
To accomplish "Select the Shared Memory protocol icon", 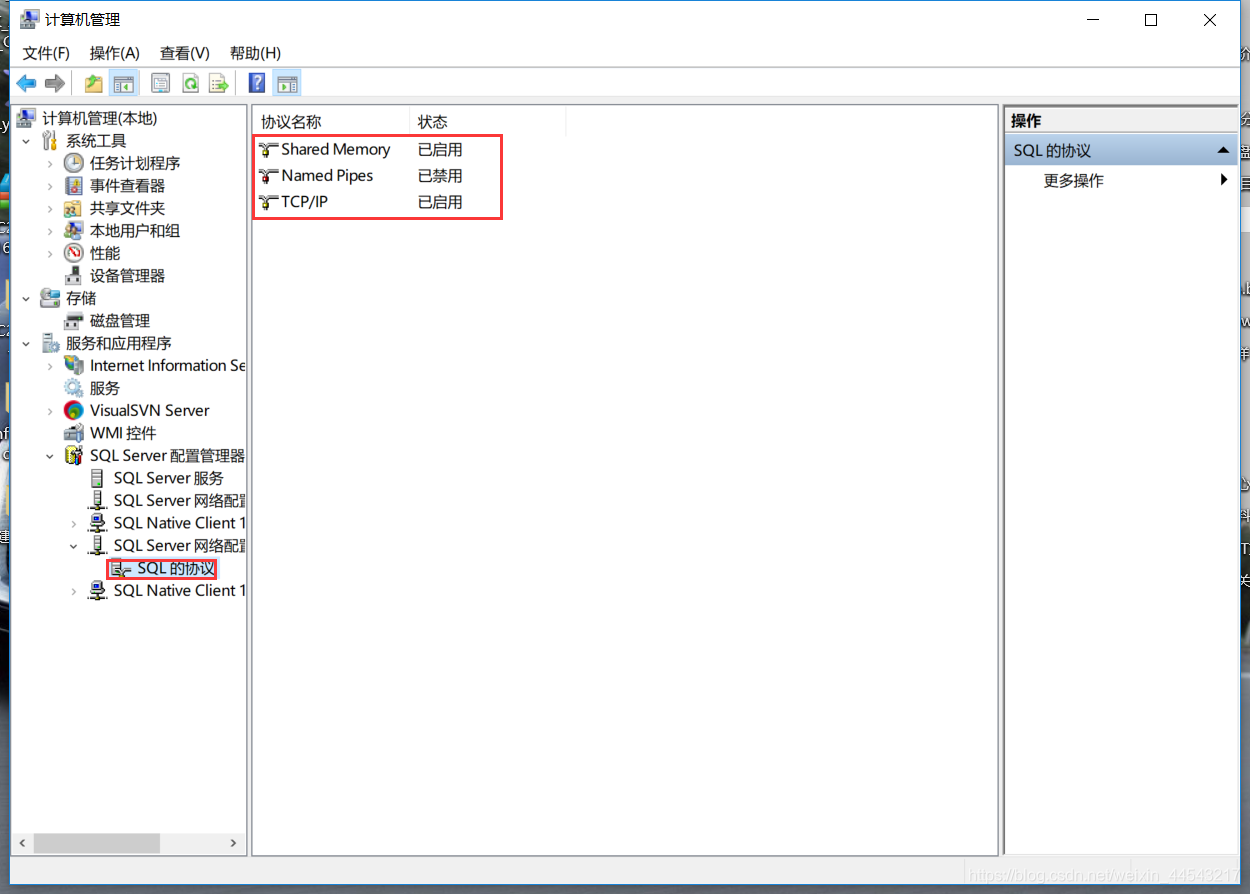I will tap(268, 150).
